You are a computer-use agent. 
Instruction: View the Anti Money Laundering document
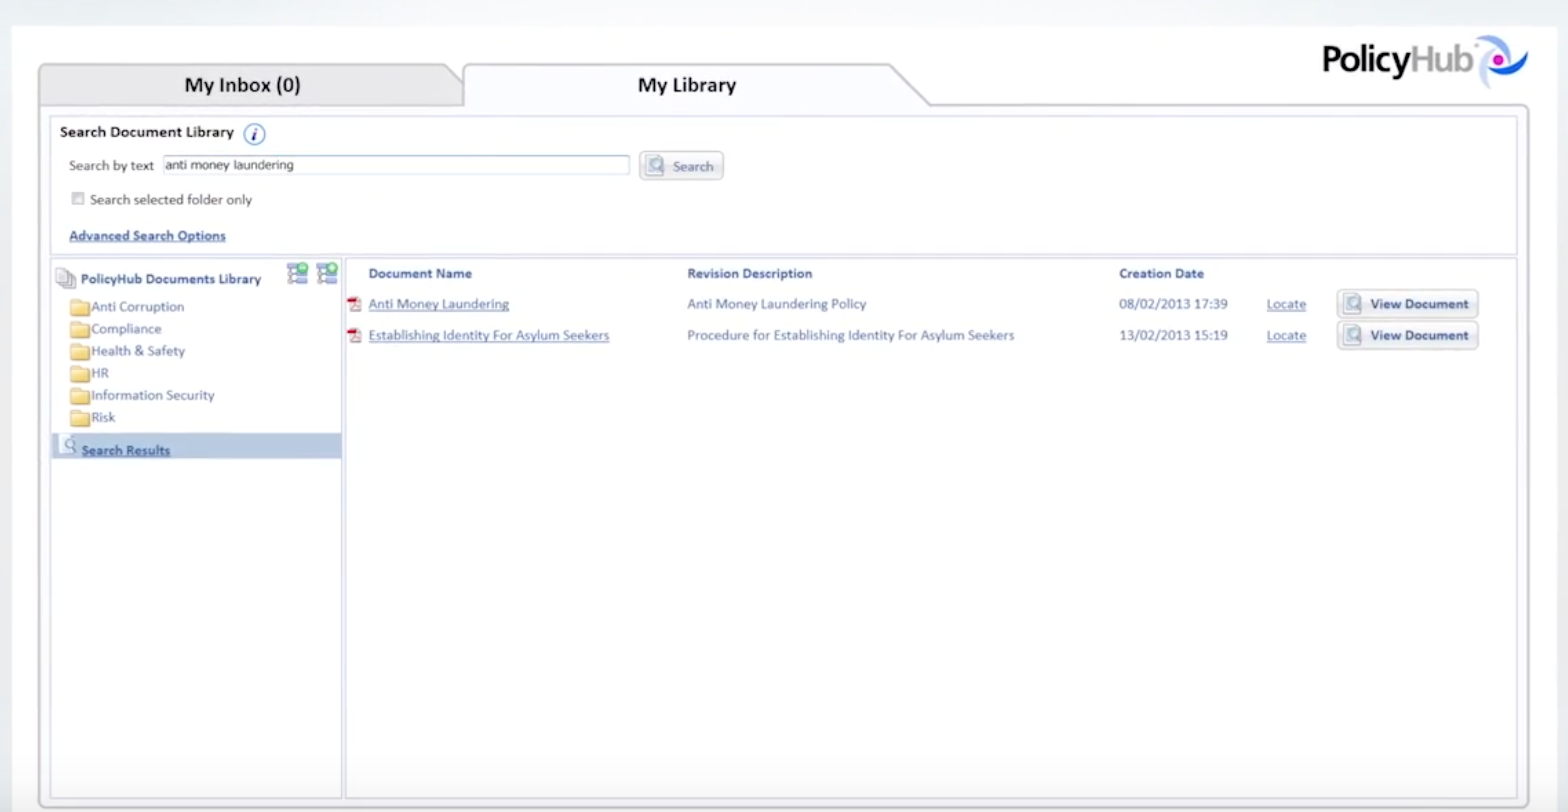click(1407, 304)
